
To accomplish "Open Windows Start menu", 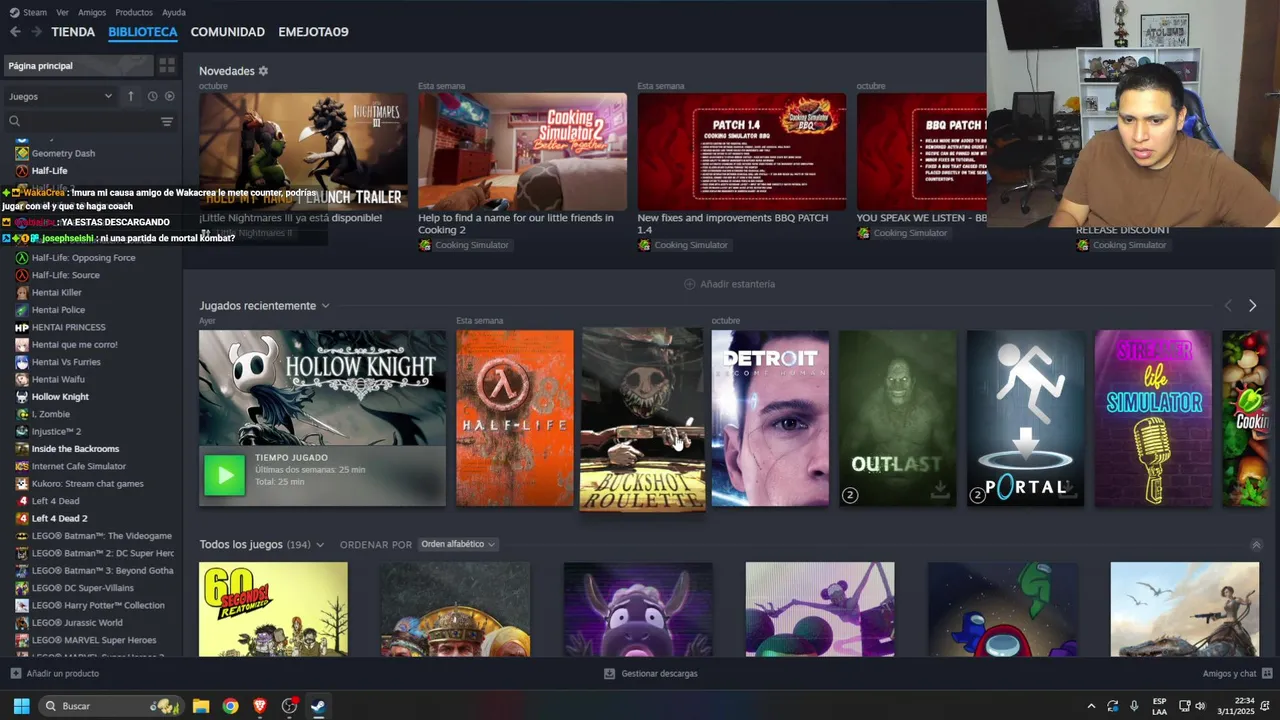I will (21, 706).
